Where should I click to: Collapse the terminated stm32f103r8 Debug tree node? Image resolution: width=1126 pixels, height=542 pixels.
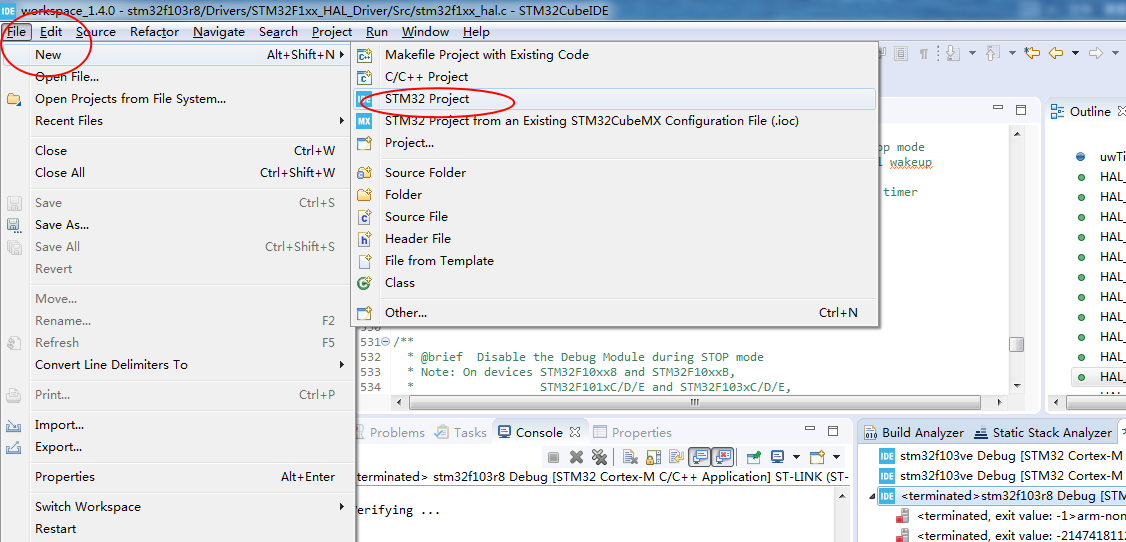click(872, 496)
